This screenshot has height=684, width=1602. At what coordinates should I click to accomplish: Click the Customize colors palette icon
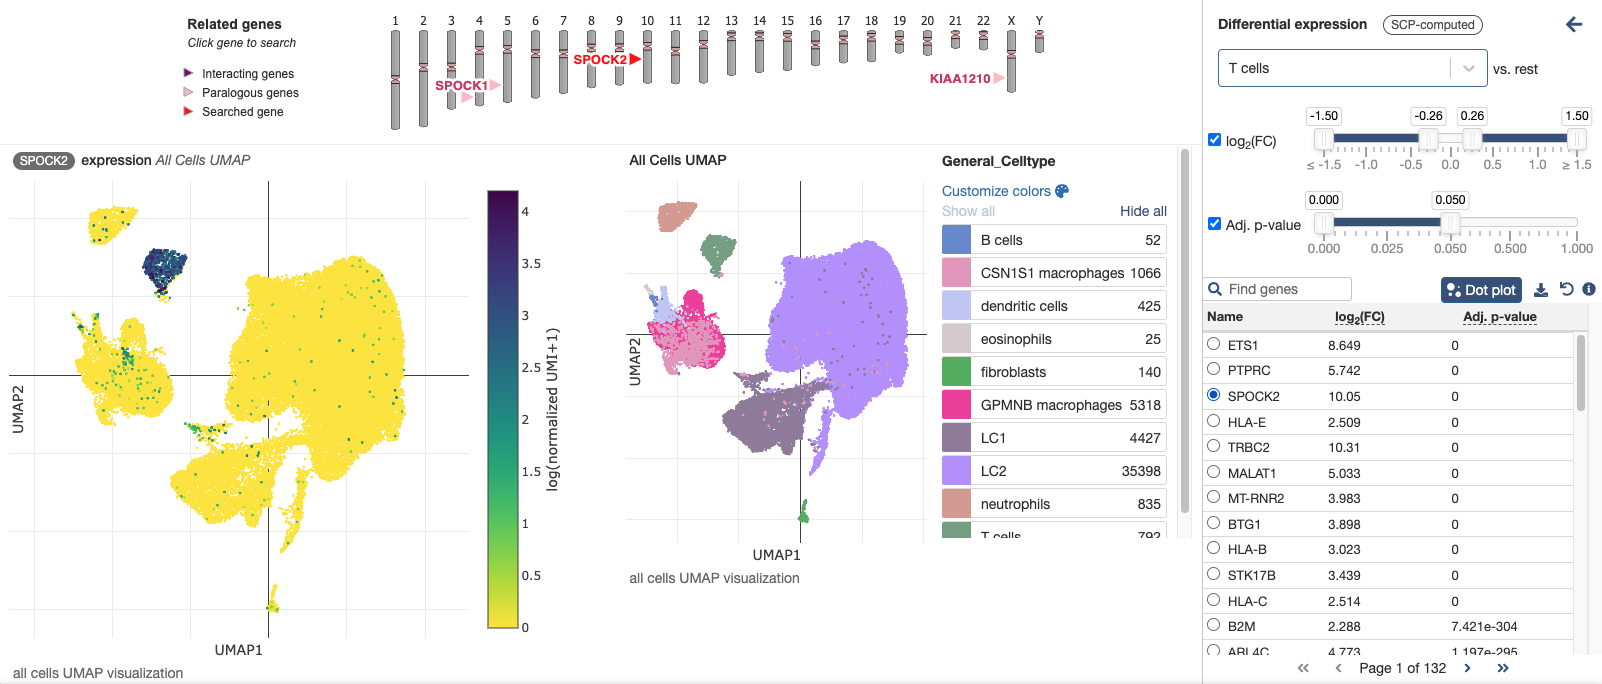click(x=1062, y=191)
